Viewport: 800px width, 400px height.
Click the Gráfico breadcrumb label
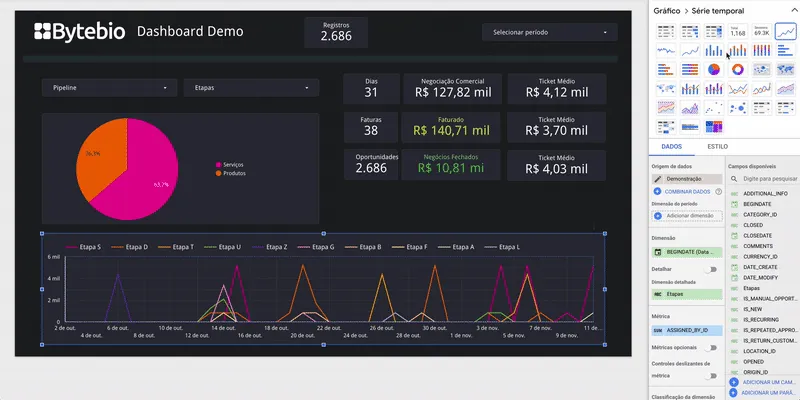coord(666,11)
